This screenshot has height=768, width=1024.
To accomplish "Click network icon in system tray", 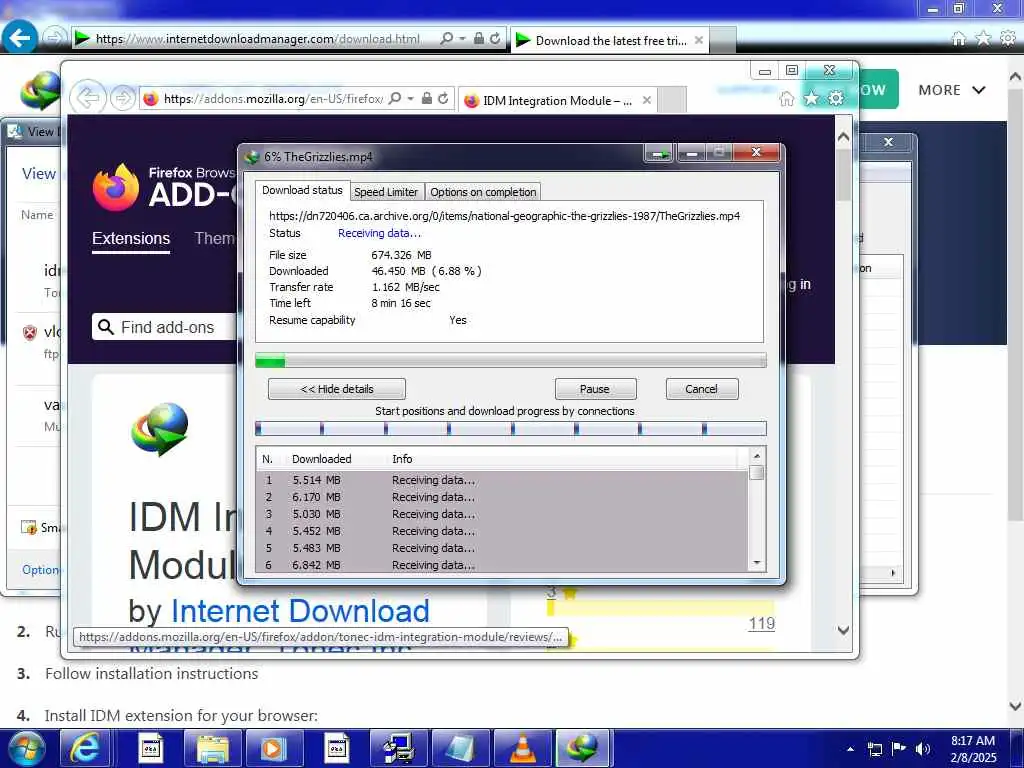I will click(875, 749).
